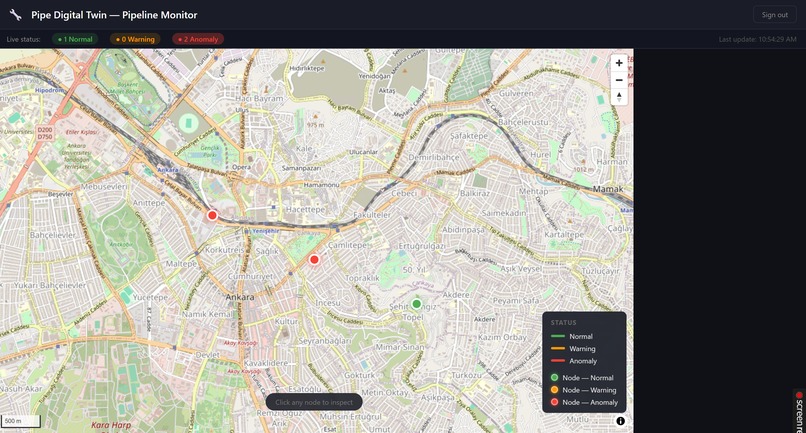Click the 'Pipe Digital Twin — Pipeline Monitor' title

point(114,15)
